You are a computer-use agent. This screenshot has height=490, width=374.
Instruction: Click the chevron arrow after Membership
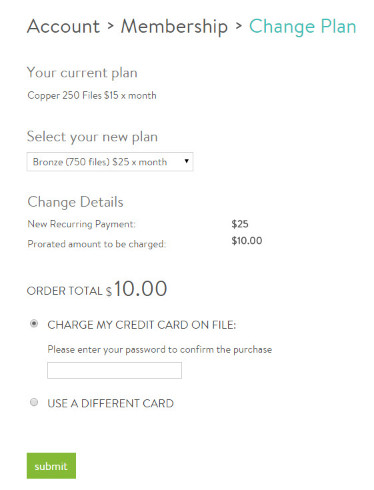[238, 25]
